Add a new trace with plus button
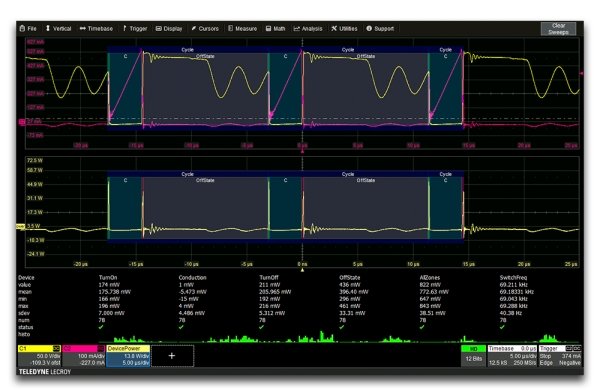The image size is (600, 390). 172,356
